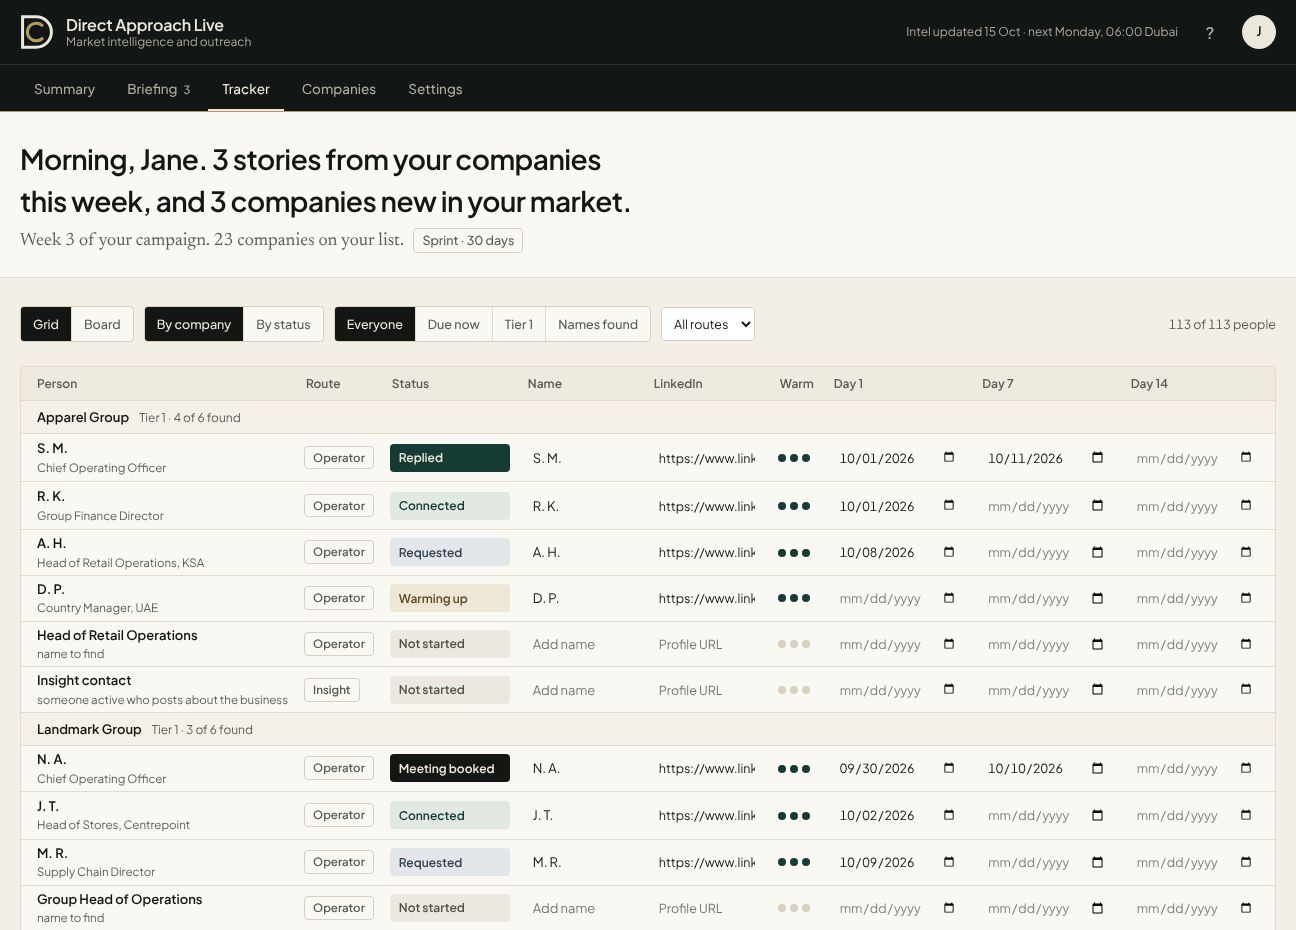
Task: Open the LinkedIn URL for R. K.
Action: click(707, 506)
